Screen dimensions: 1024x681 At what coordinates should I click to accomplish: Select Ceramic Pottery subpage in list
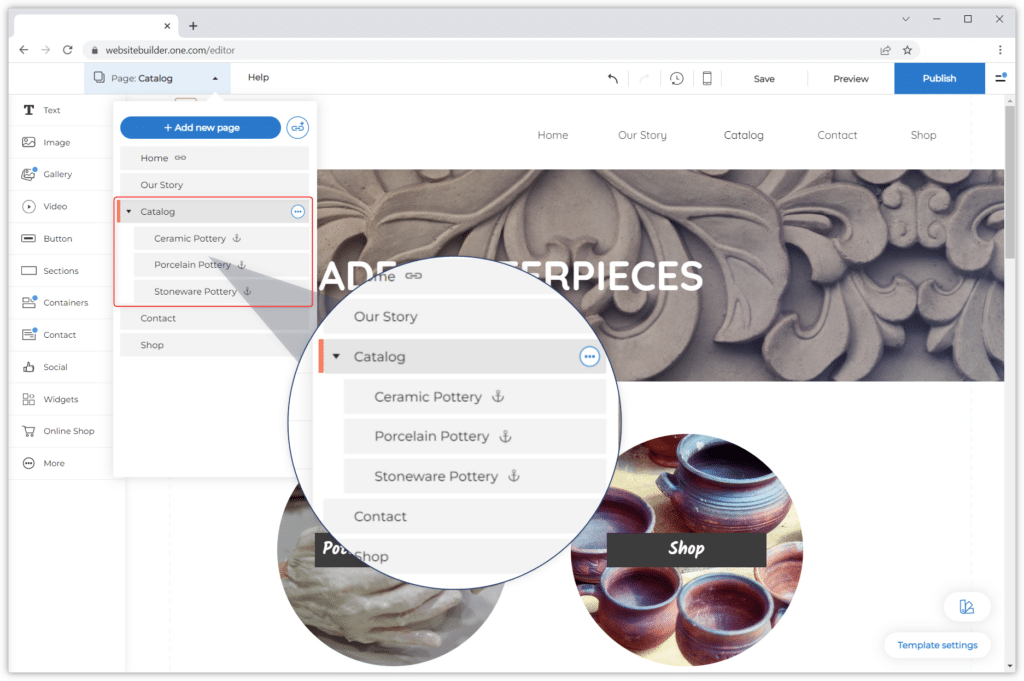[x=190, y=238]
